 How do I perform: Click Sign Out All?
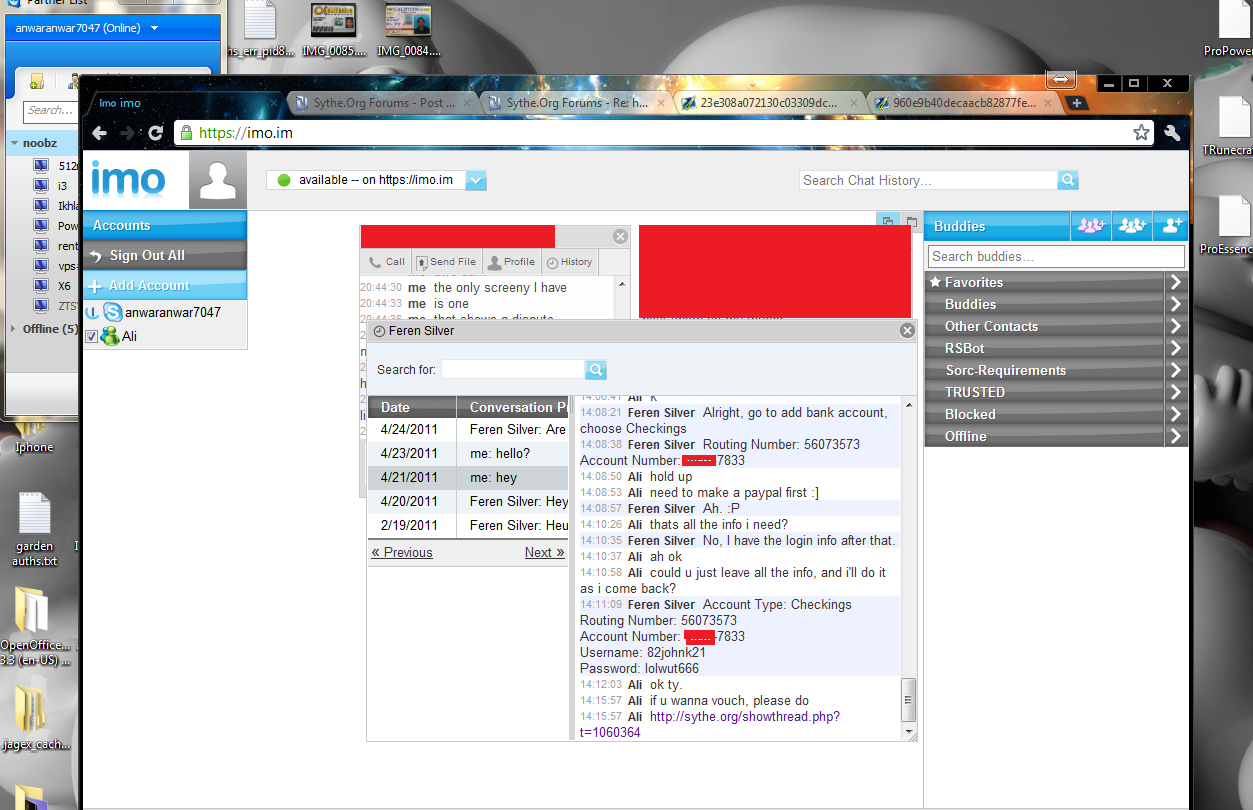pyautogui.click(x=165, y=255)
